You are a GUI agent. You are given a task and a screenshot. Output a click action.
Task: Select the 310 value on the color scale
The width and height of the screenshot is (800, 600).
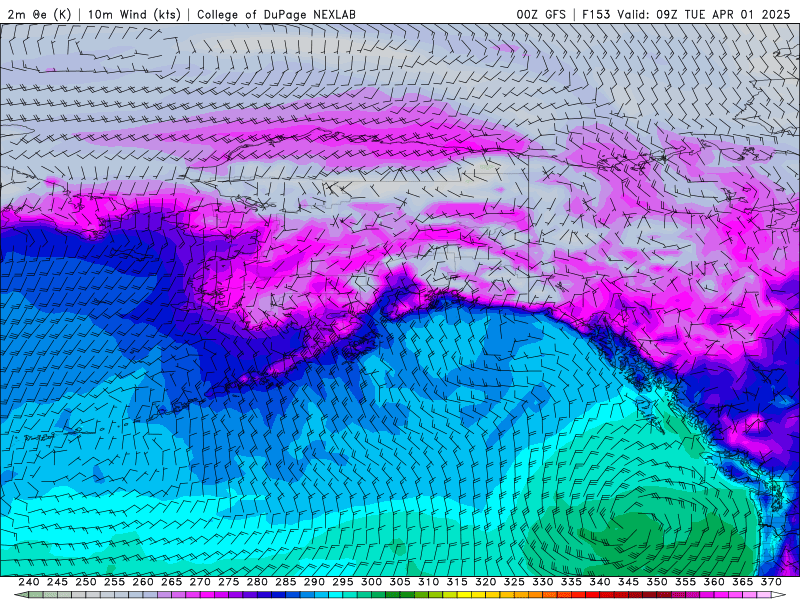pos(429,582)
